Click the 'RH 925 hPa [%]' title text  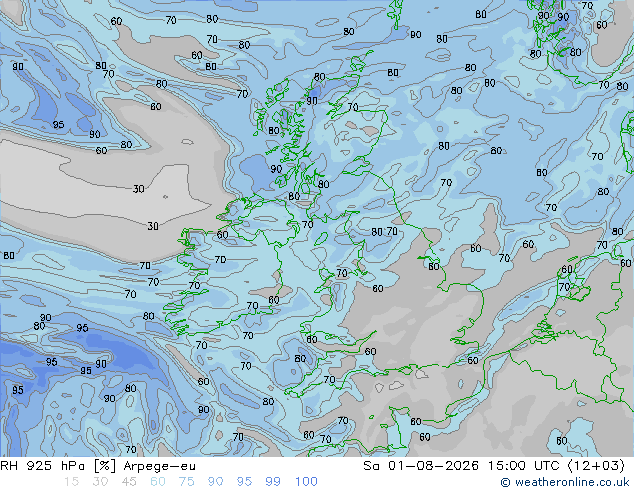58,466
